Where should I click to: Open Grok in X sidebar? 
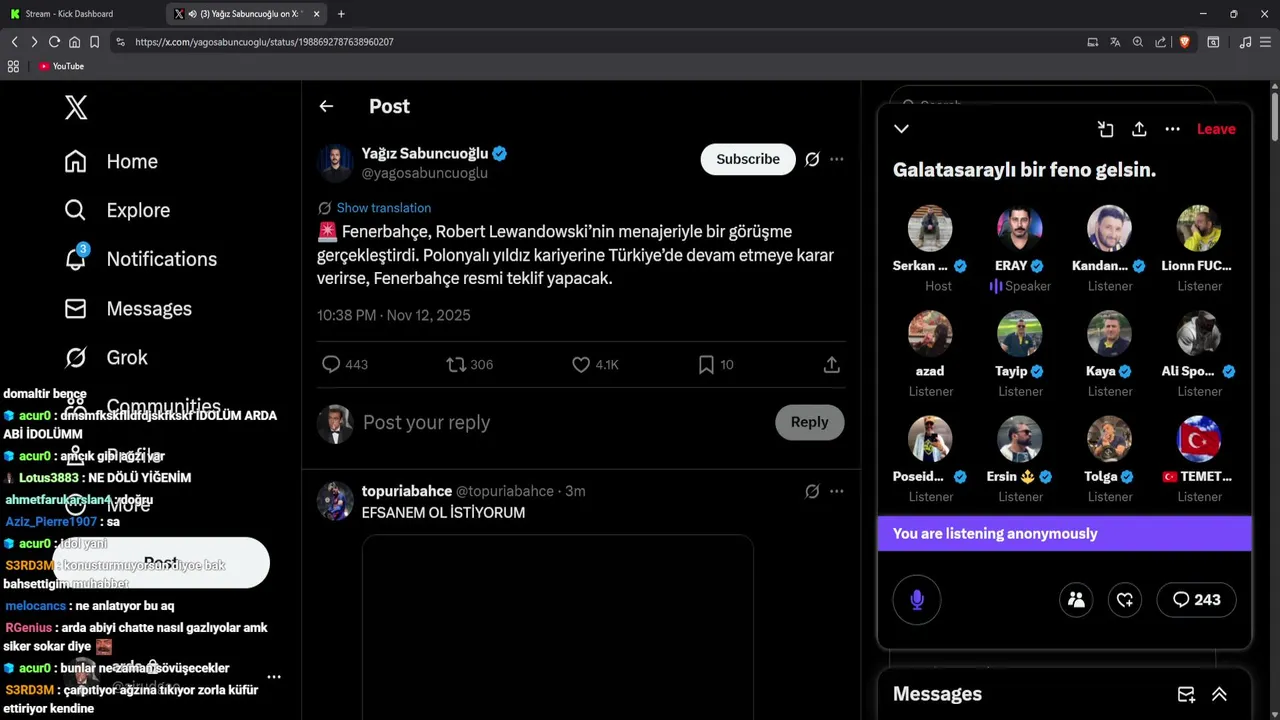click(105, 357)
